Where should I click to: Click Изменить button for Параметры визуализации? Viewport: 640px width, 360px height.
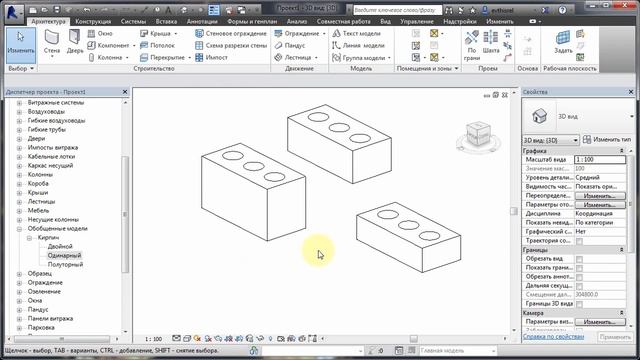[600, 322]
